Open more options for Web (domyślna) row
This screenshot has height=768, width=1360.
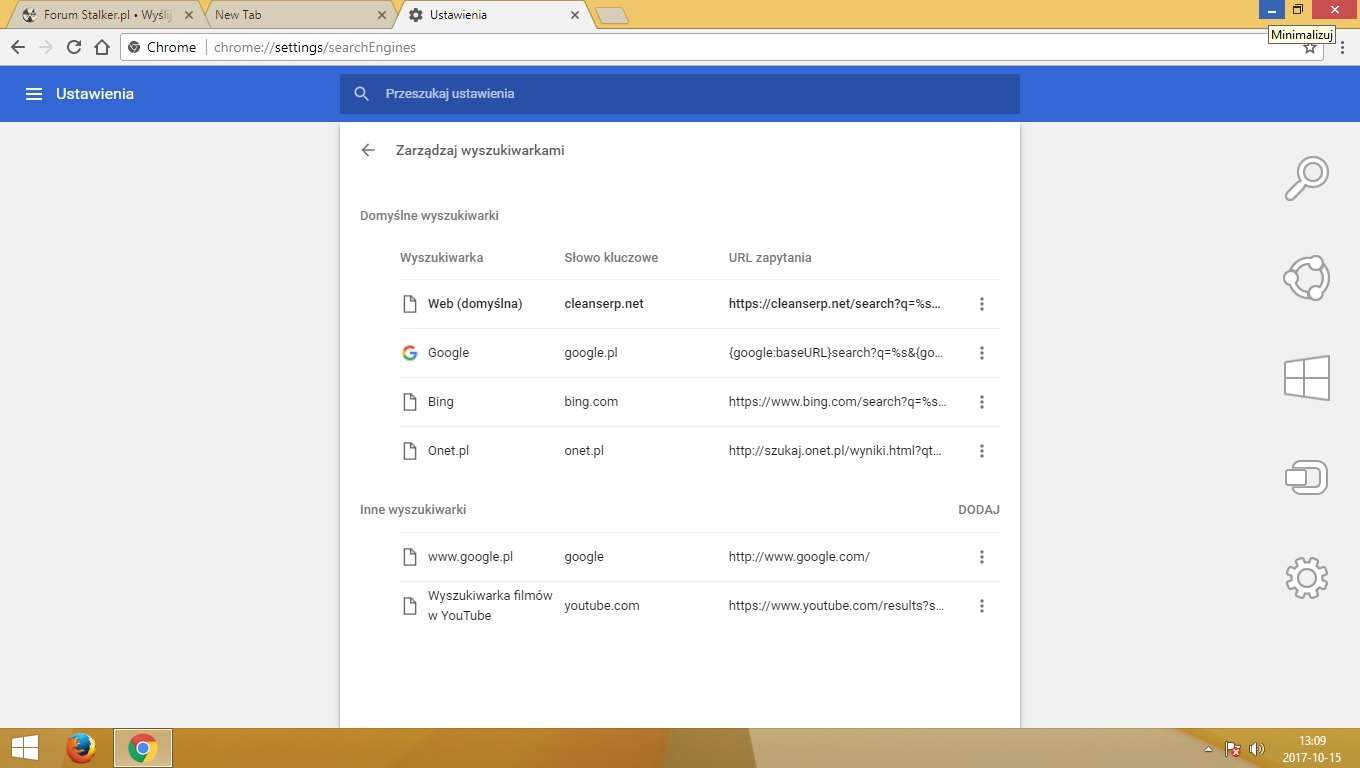point(982,304)
